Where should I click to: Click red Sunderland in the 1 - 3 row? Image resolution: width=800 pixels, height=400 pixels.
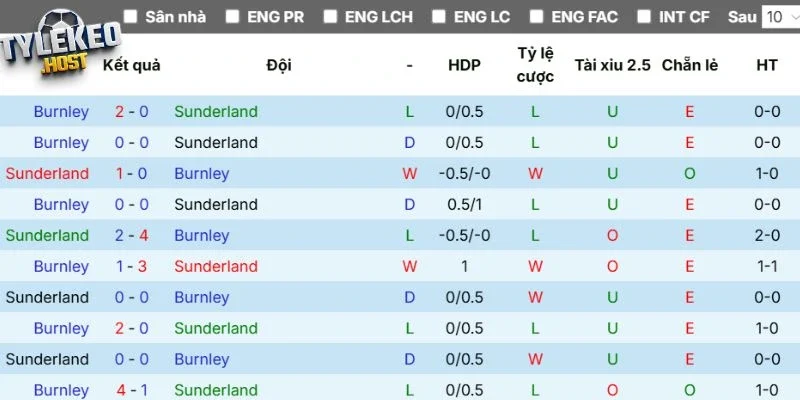click(x=216, y=267)
